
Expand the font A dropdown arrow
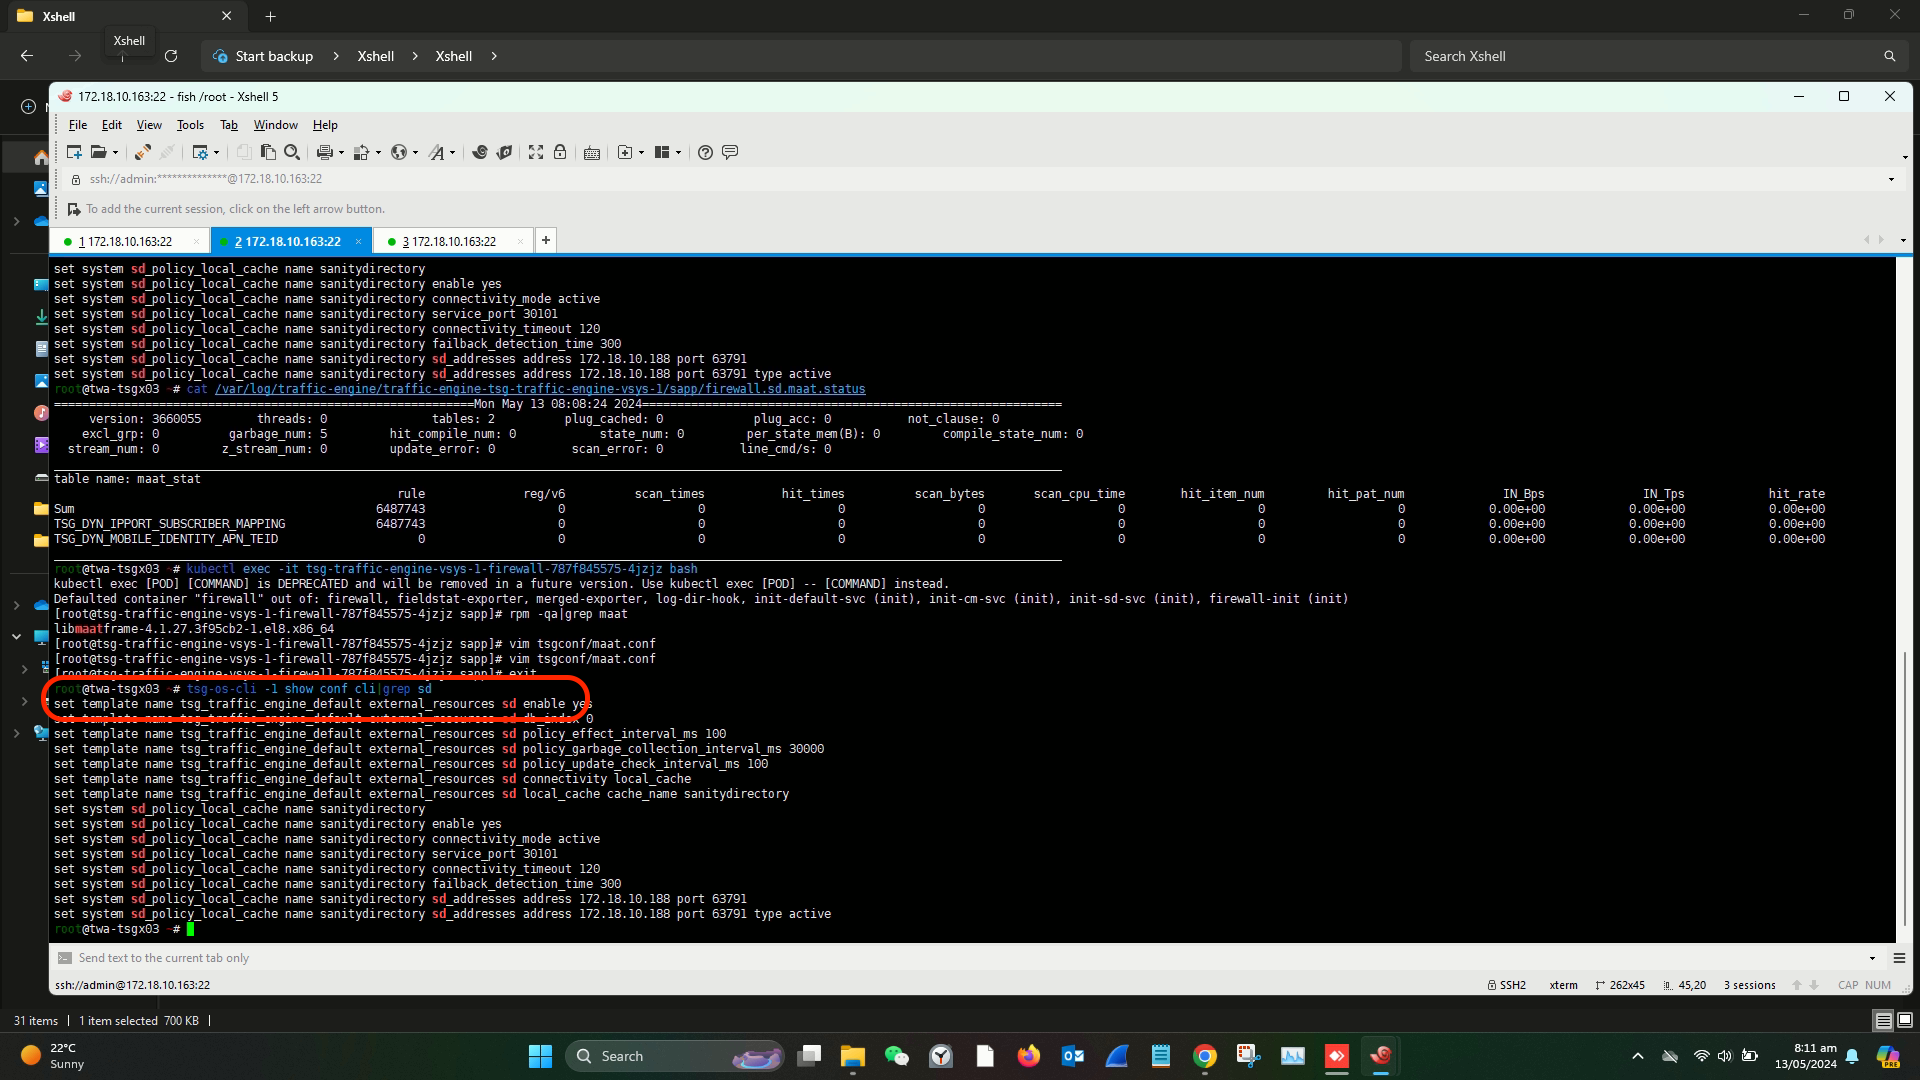[x=452, y=153]
